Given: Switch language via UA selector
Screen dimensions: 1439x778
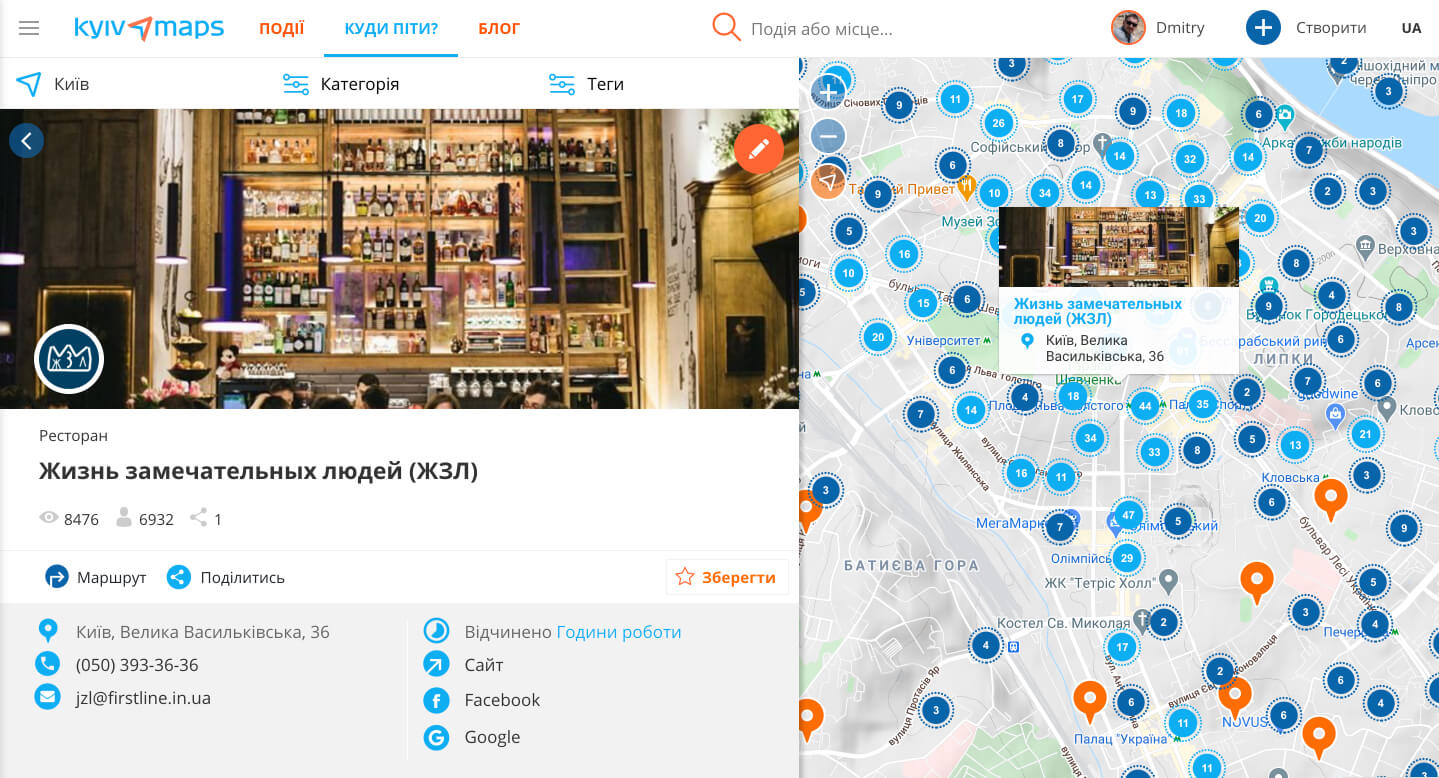Looking at the screenshot, I should tap(1410, 28).
